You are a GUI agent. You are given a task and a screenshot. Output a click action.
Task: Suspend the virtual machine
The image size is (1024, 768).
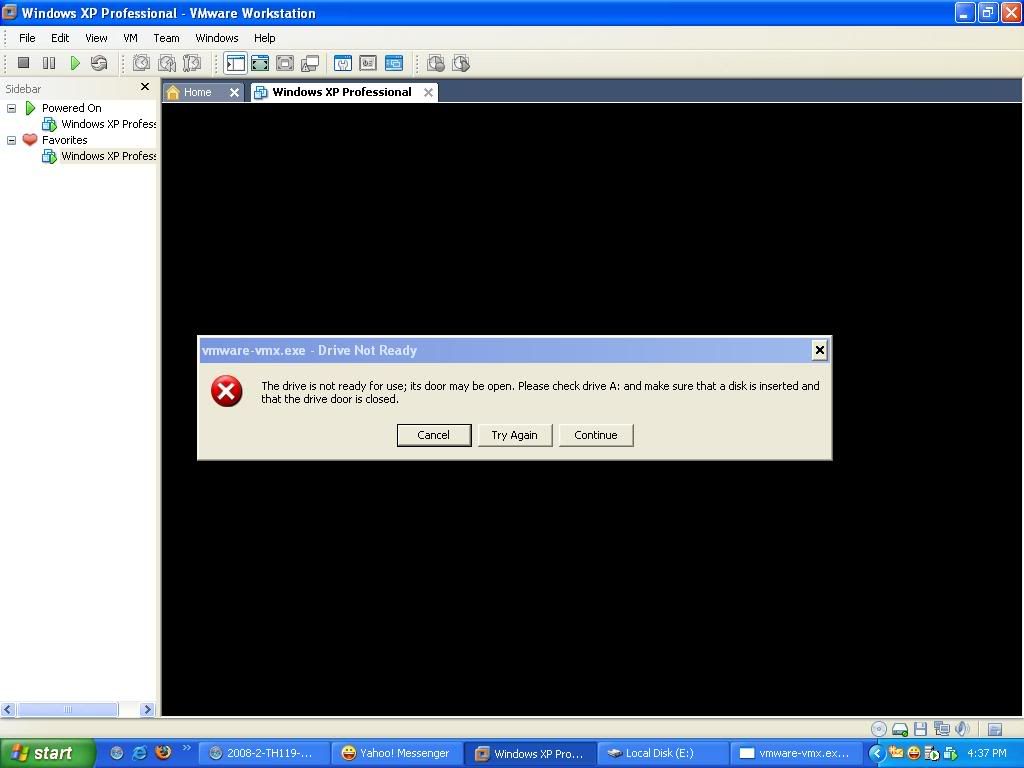[49, 63]
